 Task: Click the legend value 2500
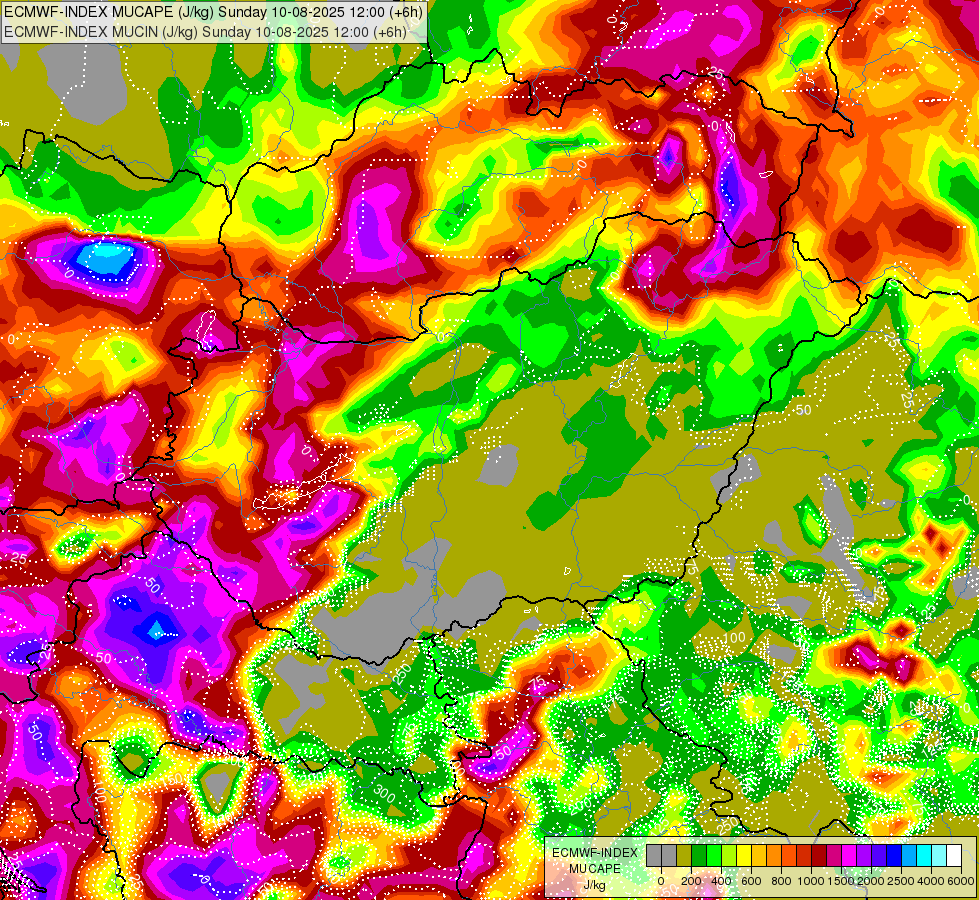(x=901, y=881)
